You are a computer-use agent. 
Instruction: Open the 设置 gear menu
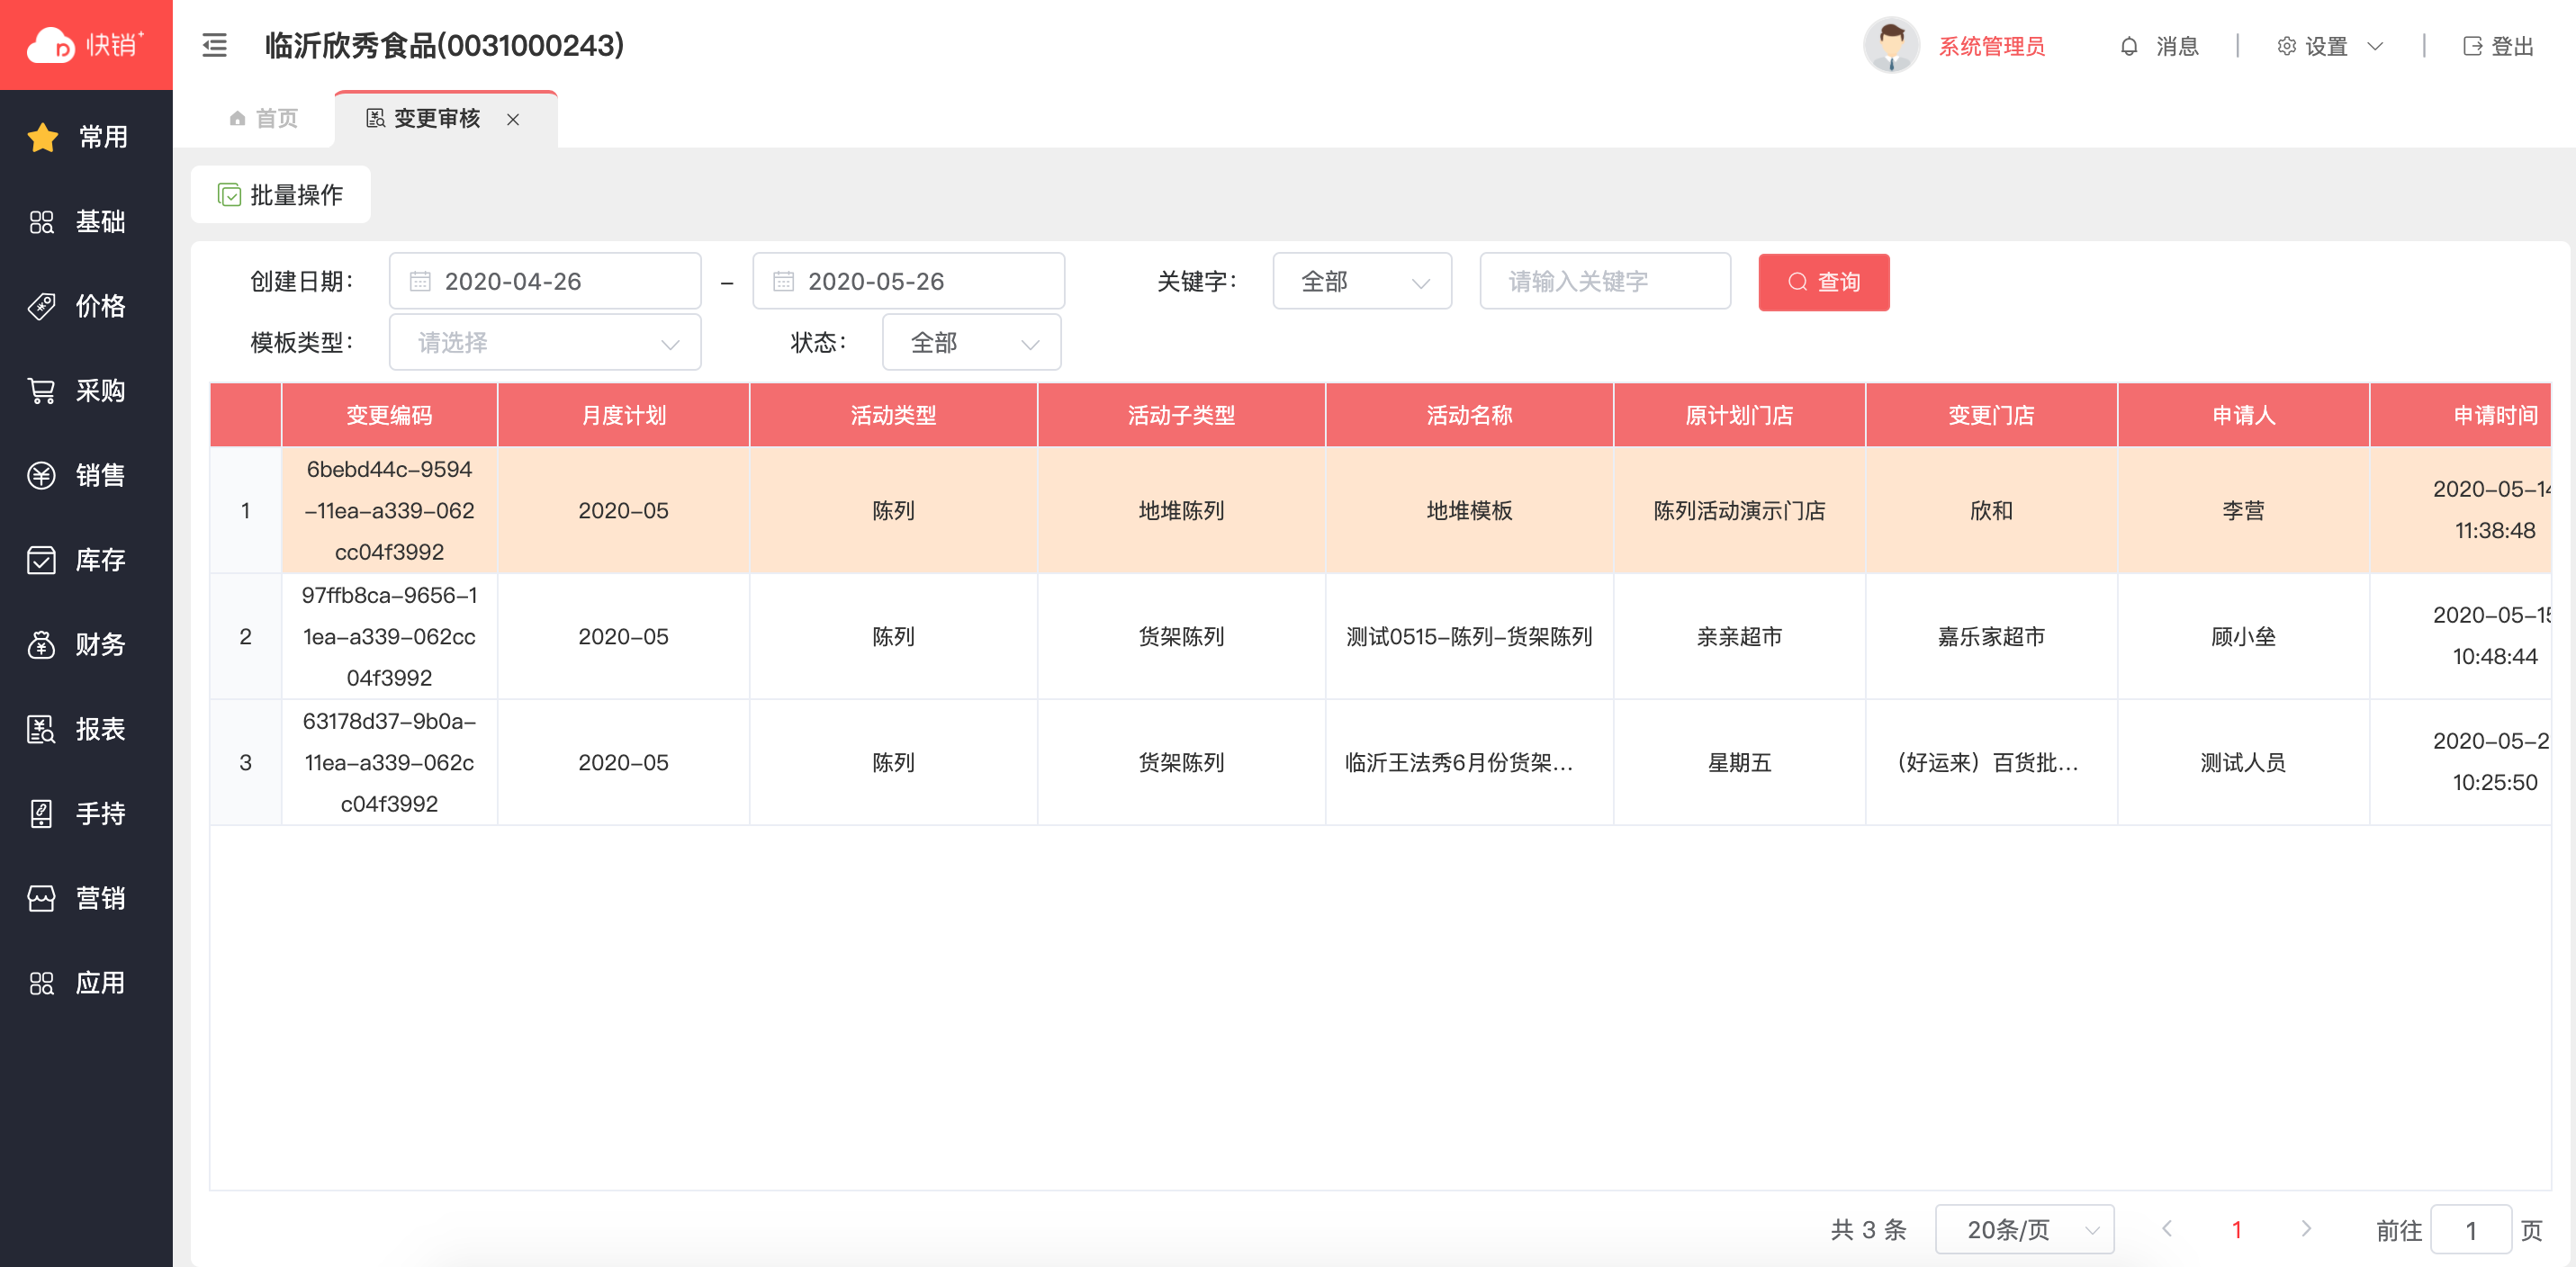coord(2330,46)
